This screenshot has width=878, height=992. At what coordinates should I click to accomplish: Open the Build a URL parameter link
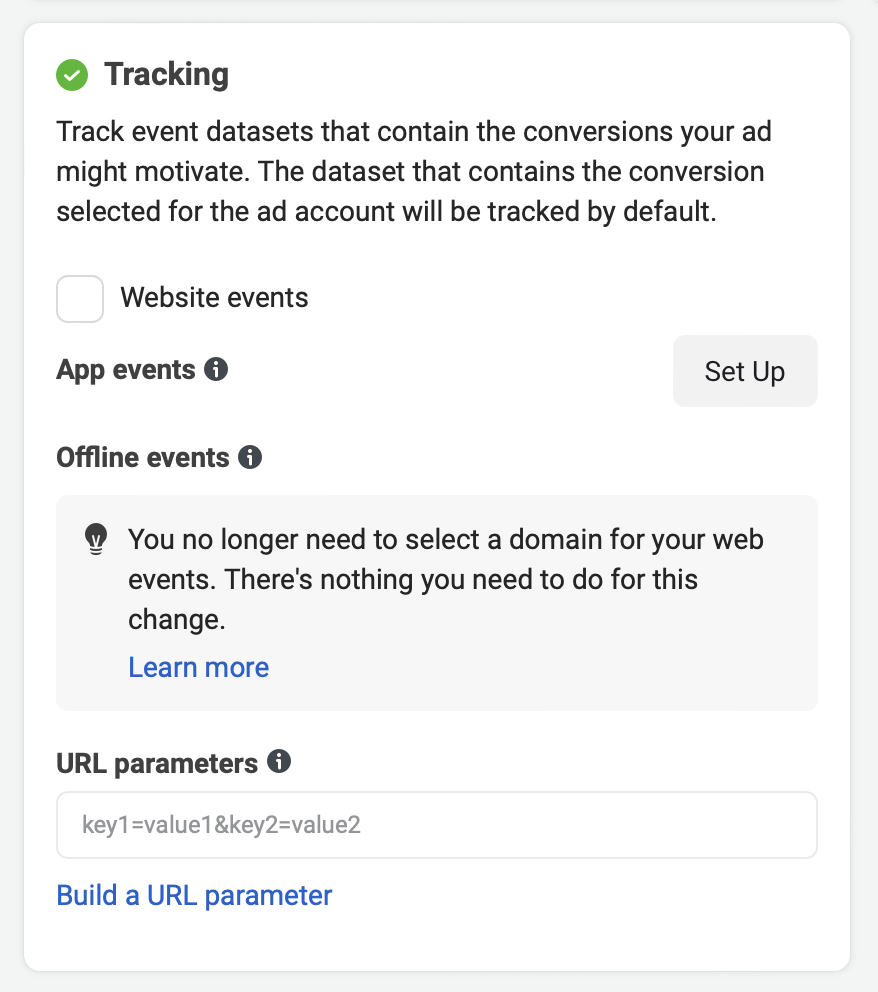pos(194,895)
